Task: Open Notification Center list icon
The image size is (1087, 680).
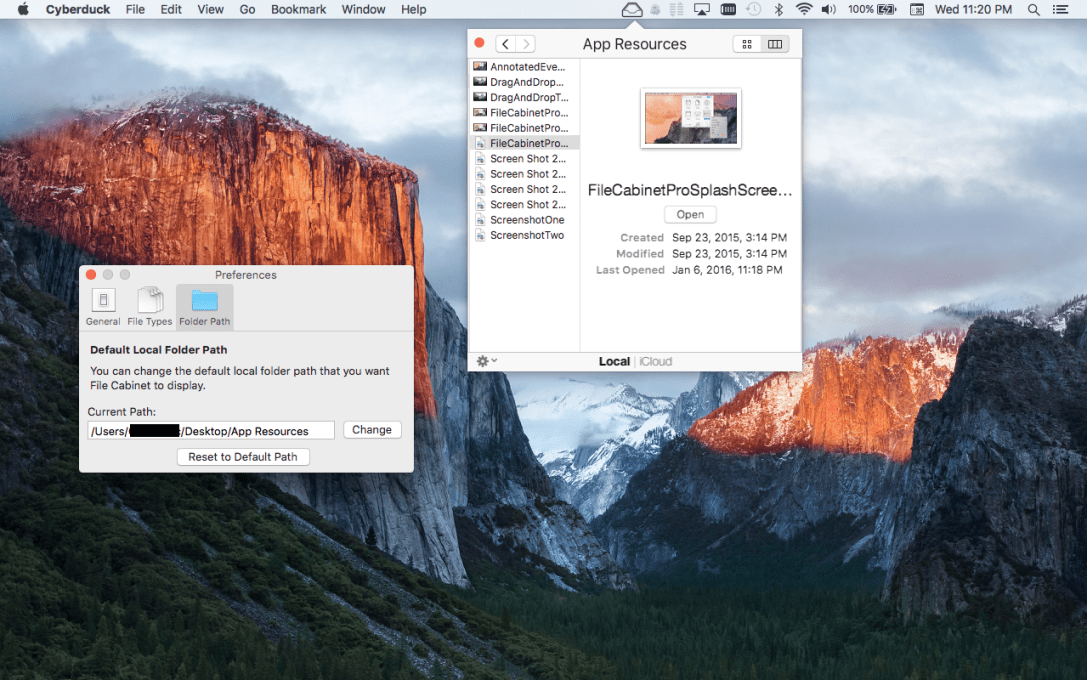Action: click(1060, 10)
